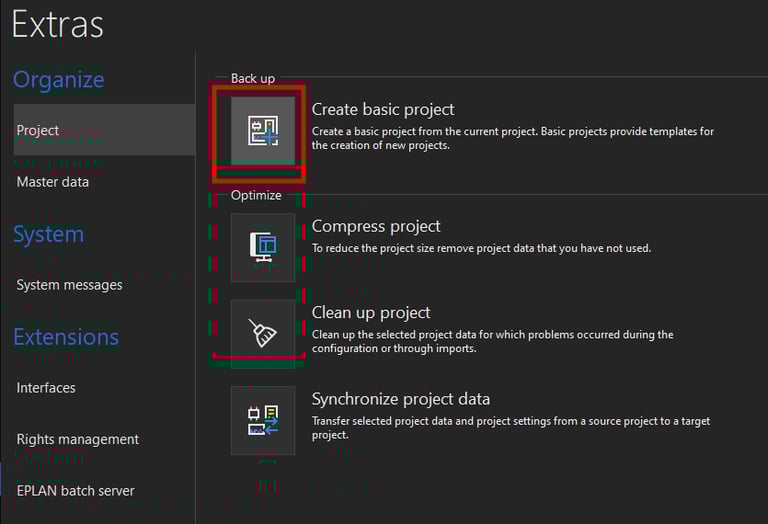Click the Extensions category heading

66,337
